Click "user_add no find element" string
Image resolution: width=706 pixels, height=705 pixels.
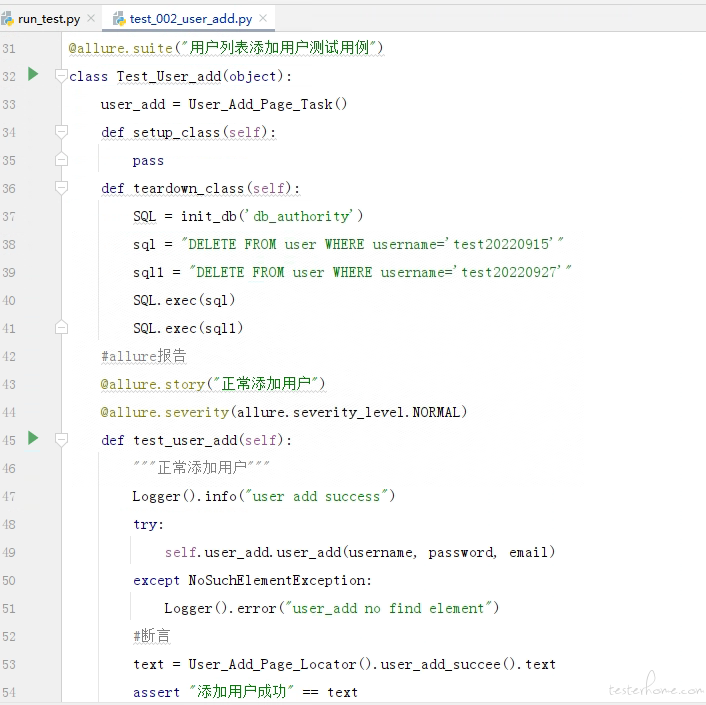[389, 608]
